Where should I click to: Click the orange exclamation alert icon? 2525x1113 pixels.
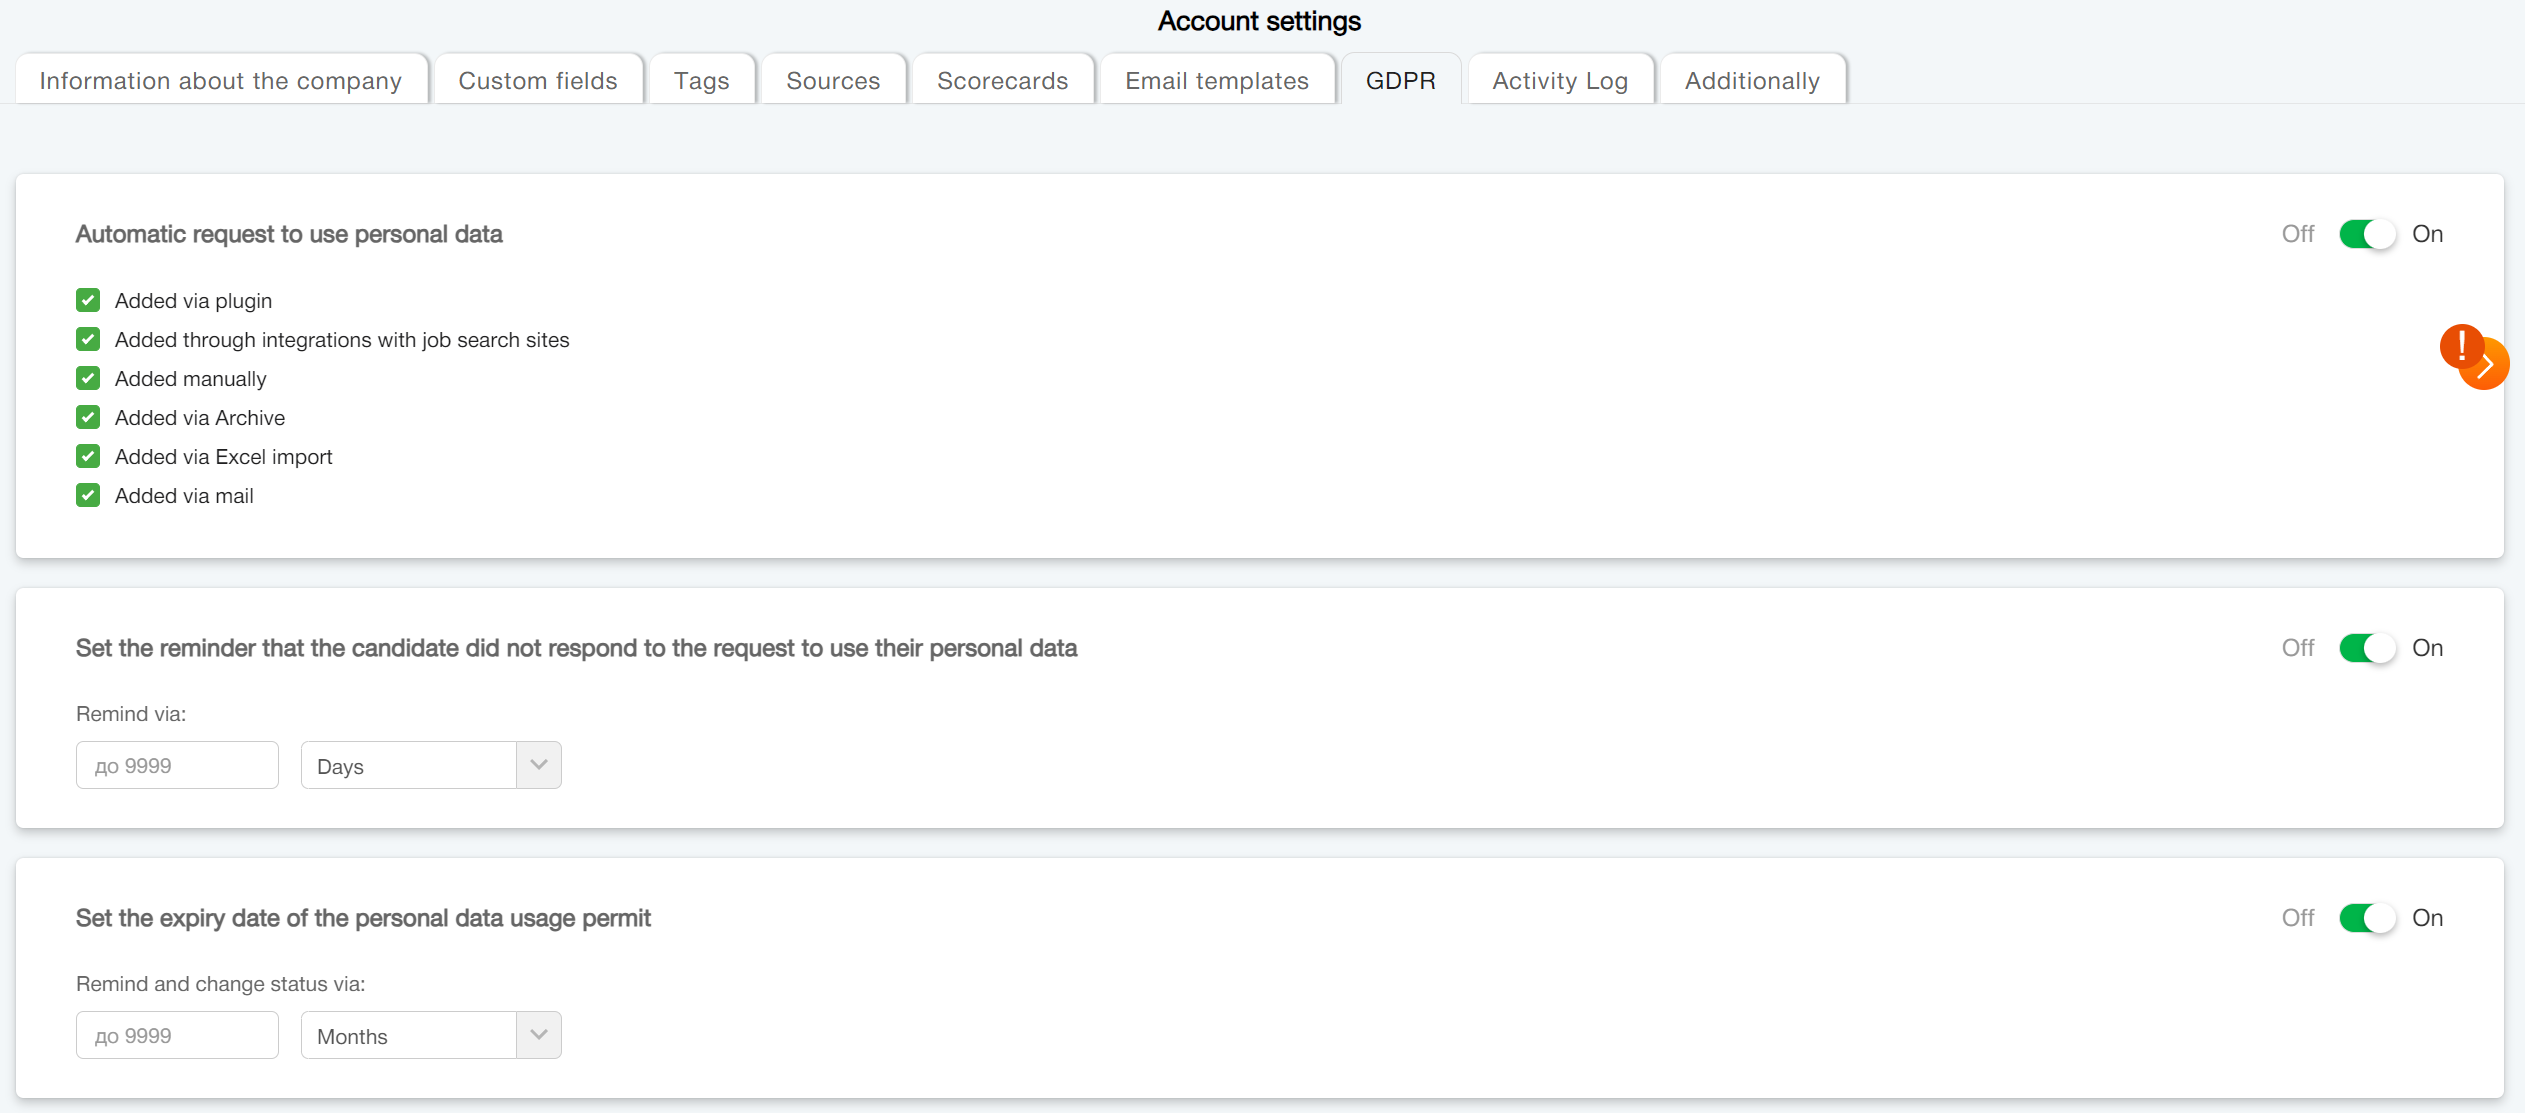tap(2460, 346)
